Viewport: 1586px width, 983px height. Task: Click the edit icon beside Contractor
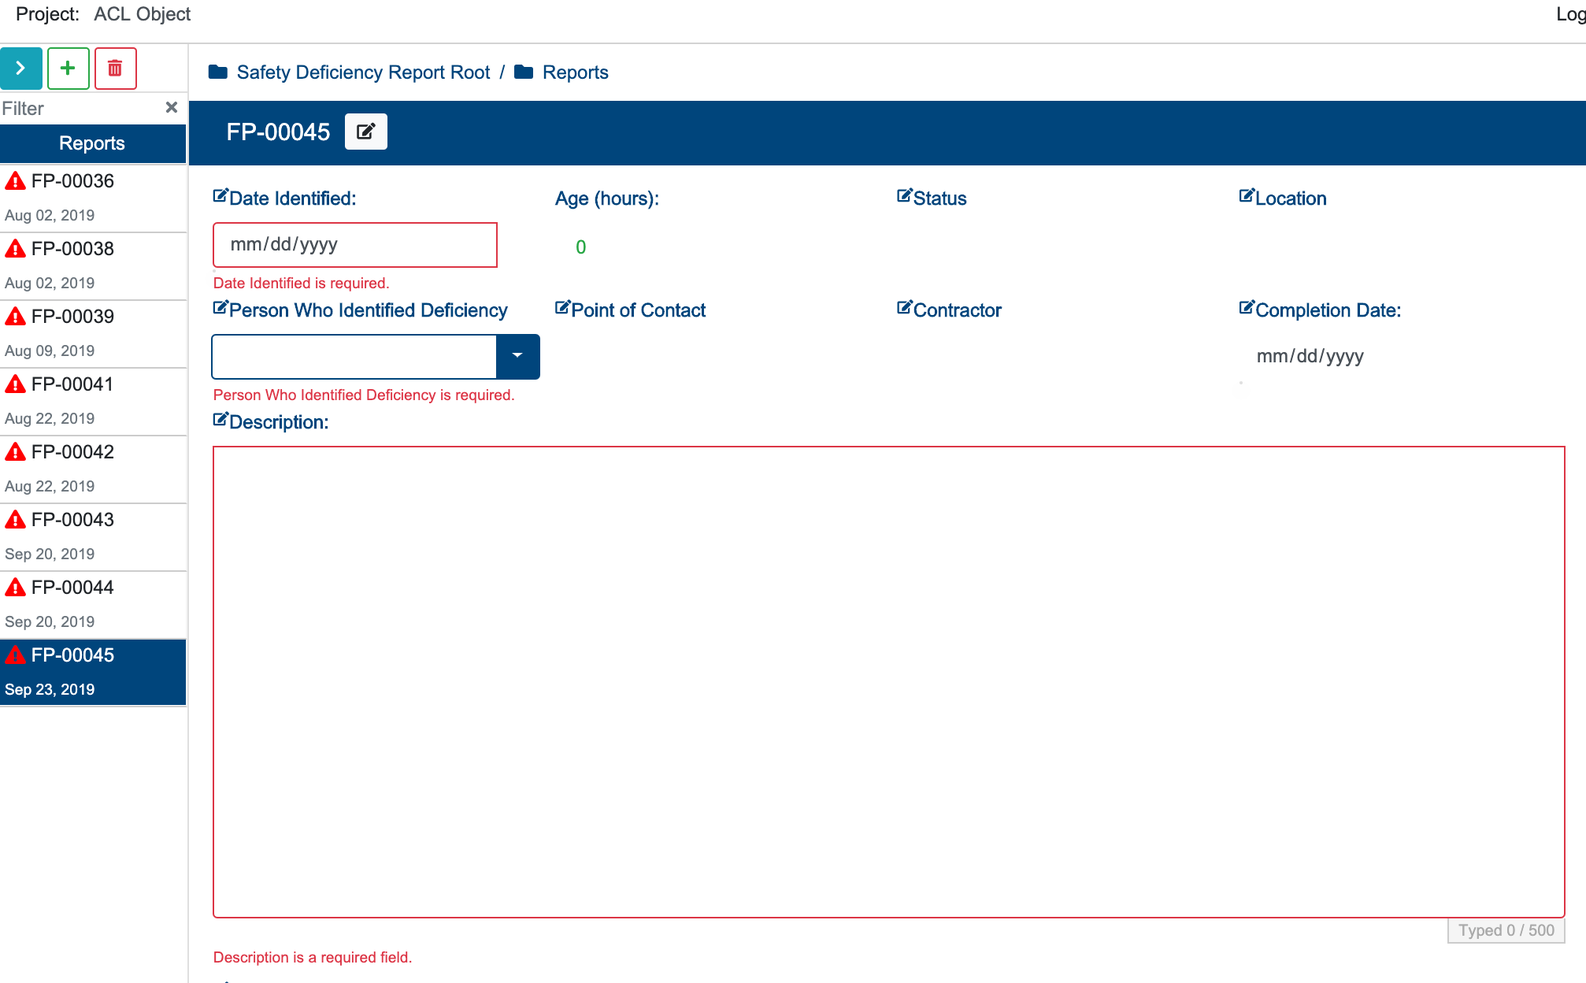pyautogui.click(x=904, y=308)
